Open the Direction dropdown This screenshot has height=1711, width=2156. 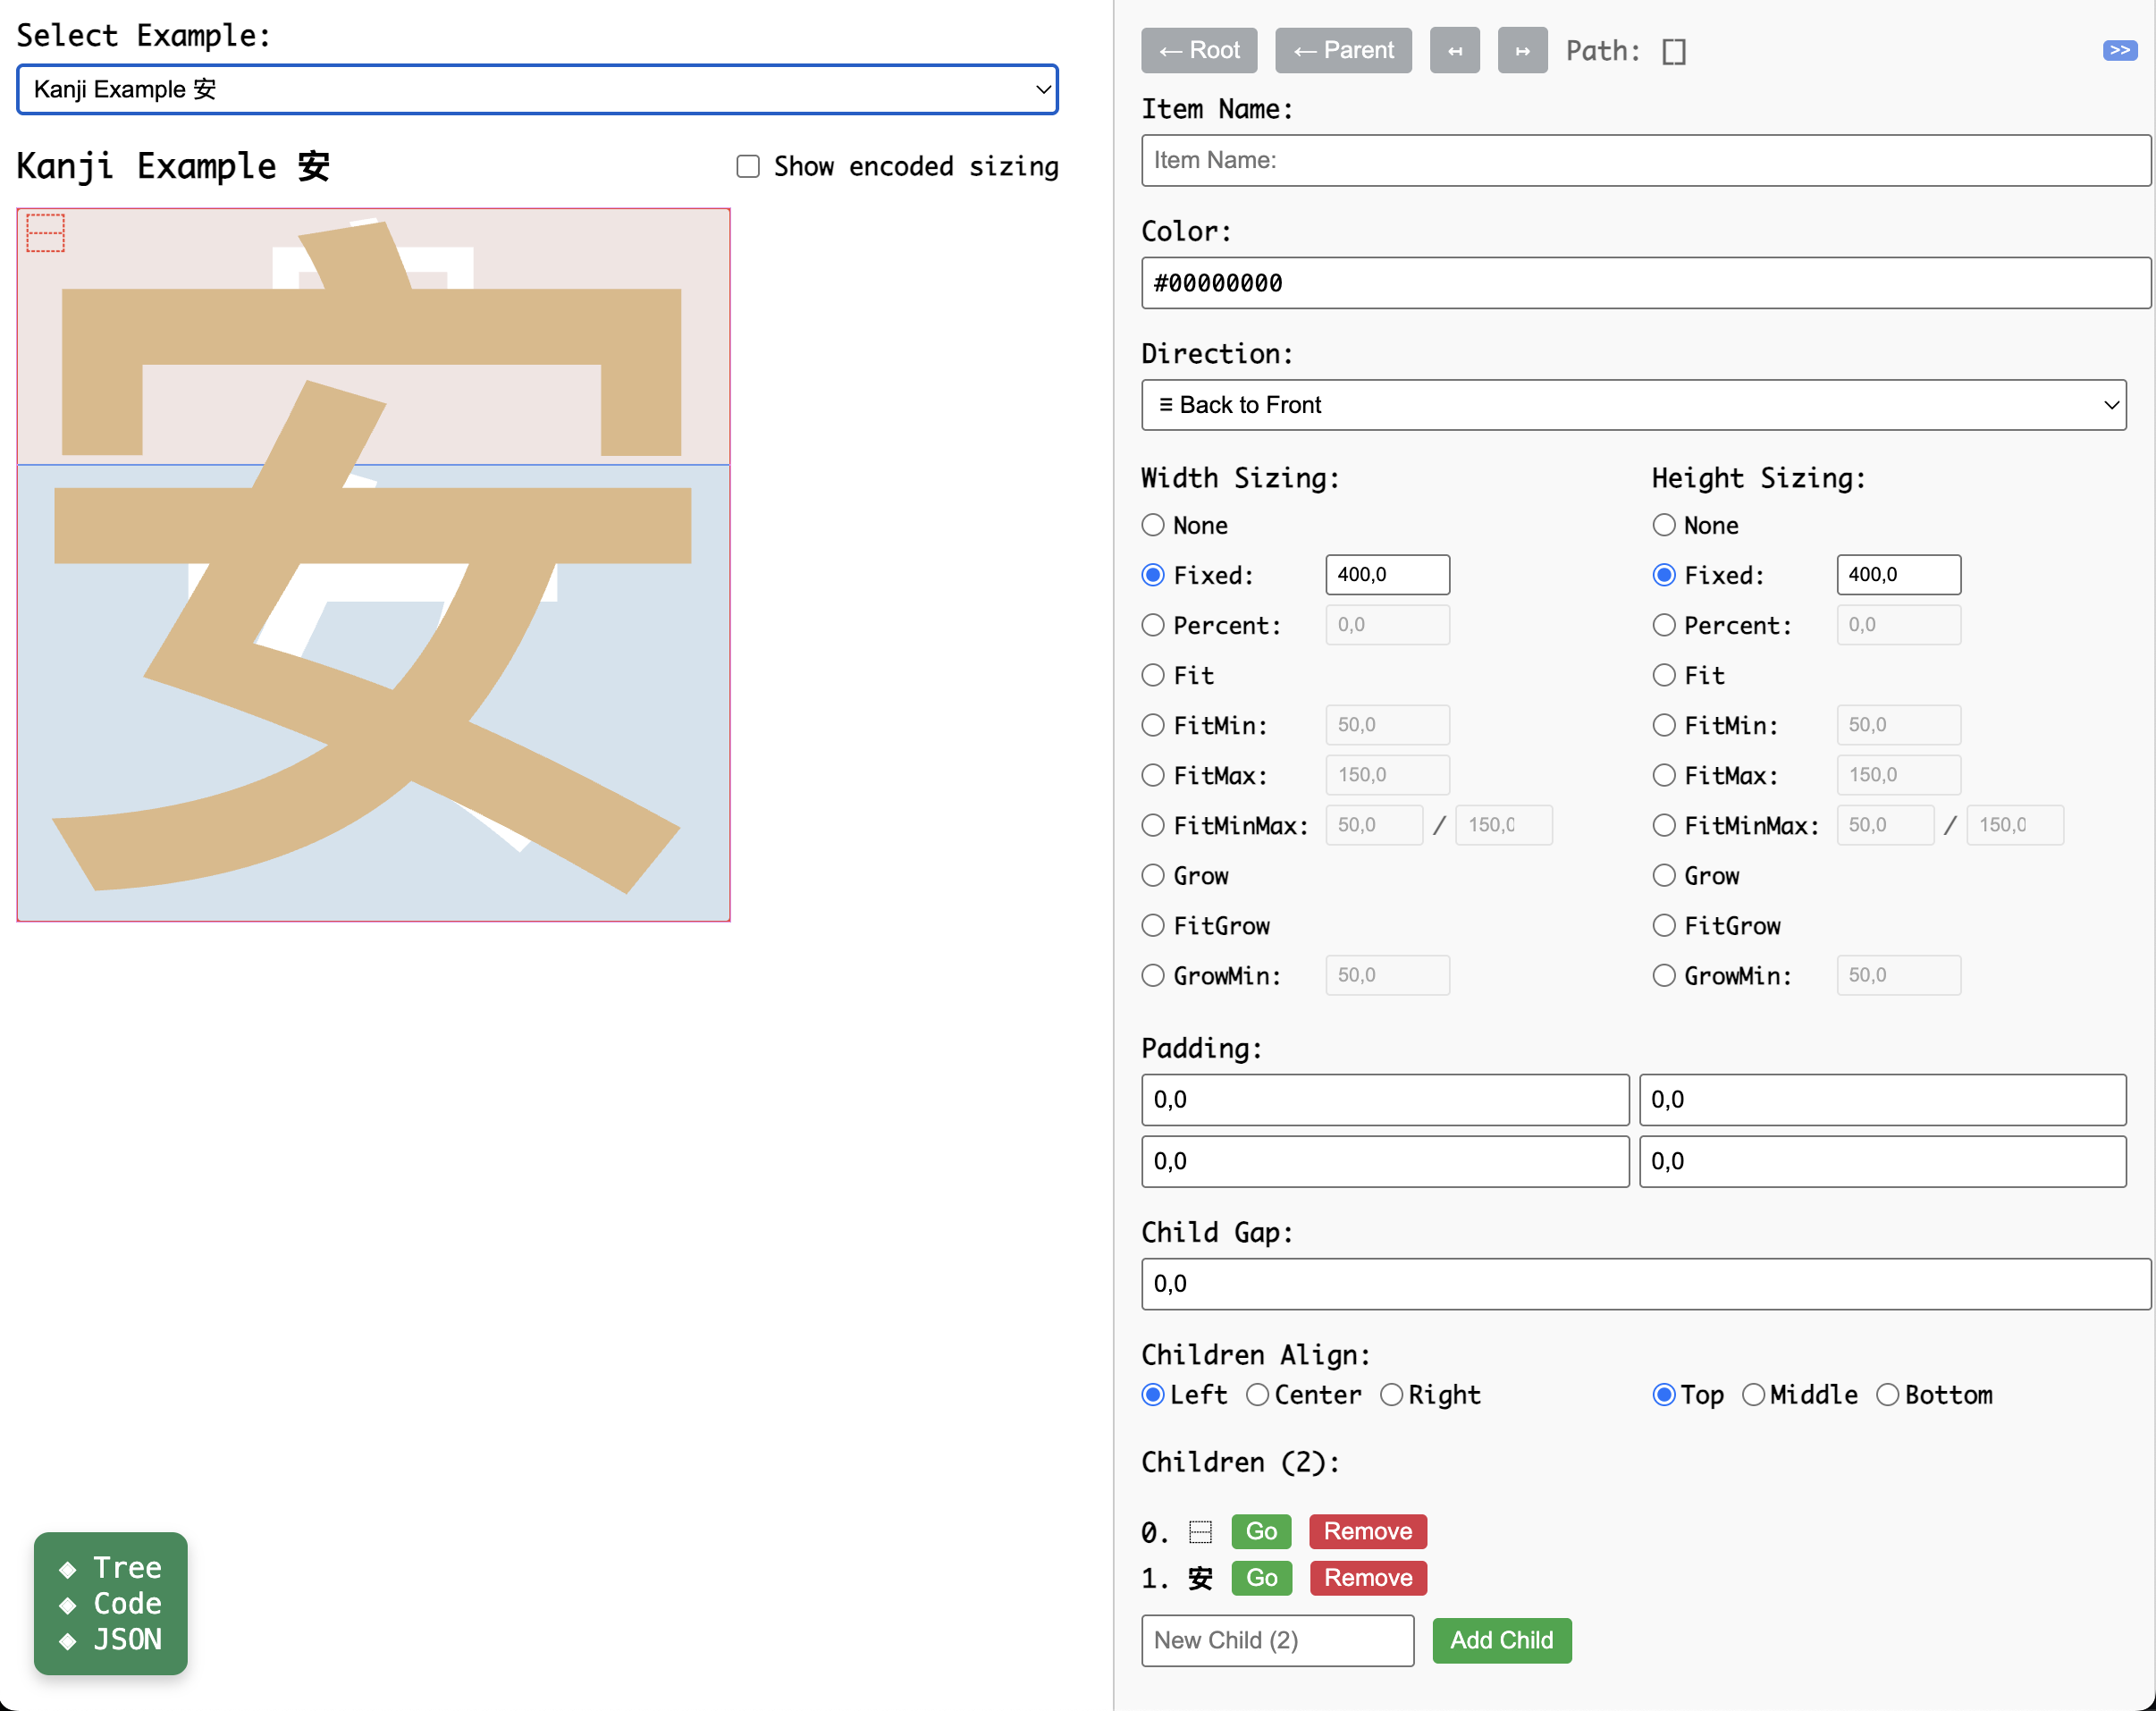tap(1634, 405)
